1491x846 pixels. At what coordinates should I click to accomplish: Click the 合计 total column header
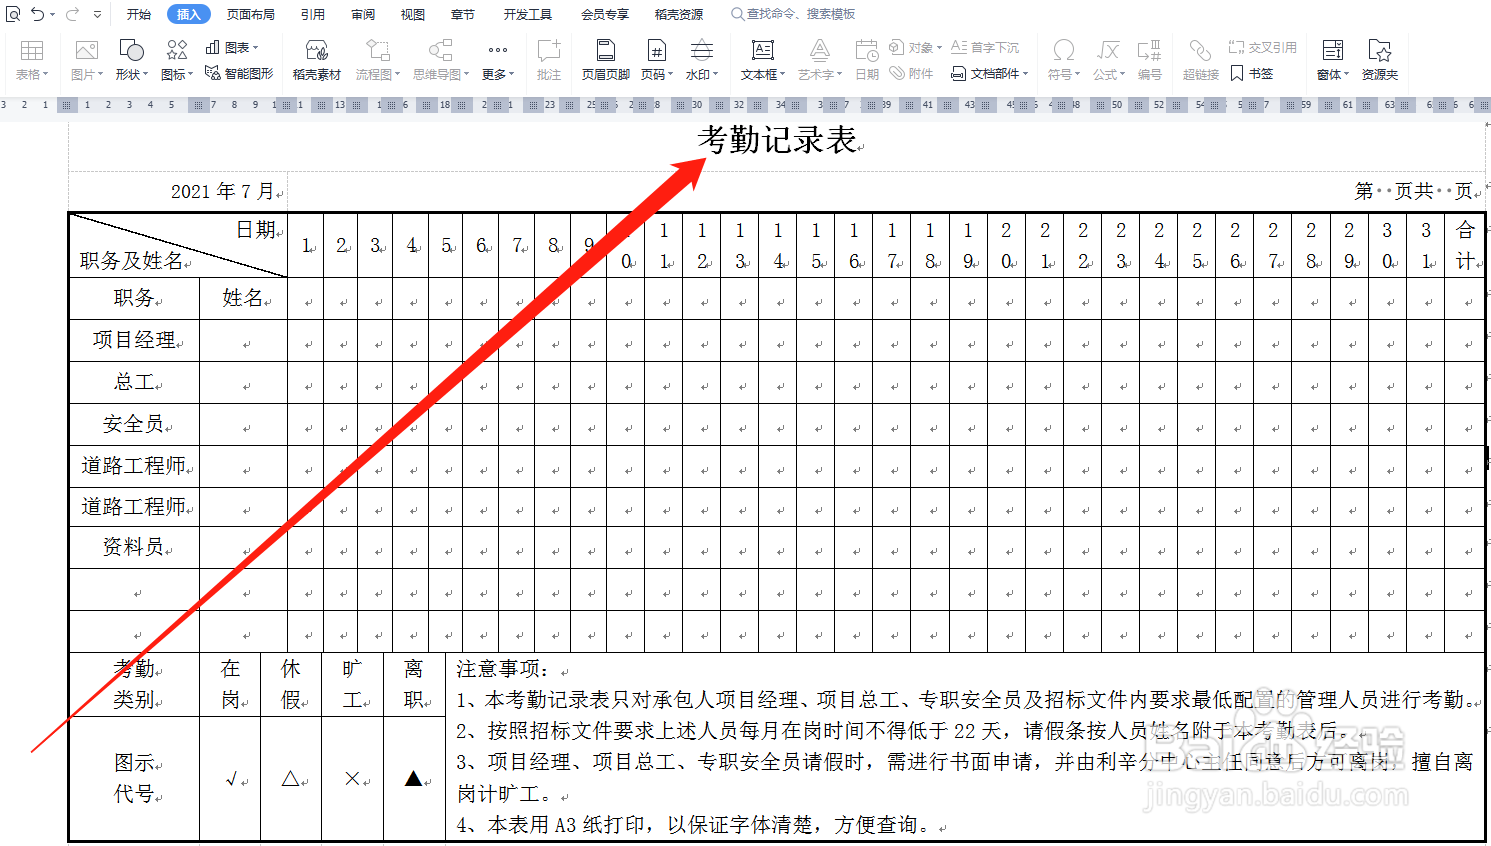tap(1465, 245)
